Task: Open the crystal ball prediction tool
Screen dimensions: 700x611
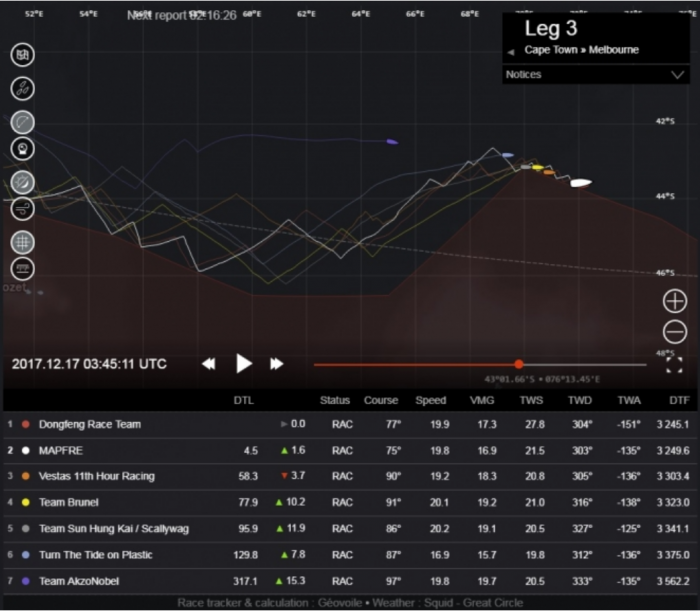Action: point(22,149)
